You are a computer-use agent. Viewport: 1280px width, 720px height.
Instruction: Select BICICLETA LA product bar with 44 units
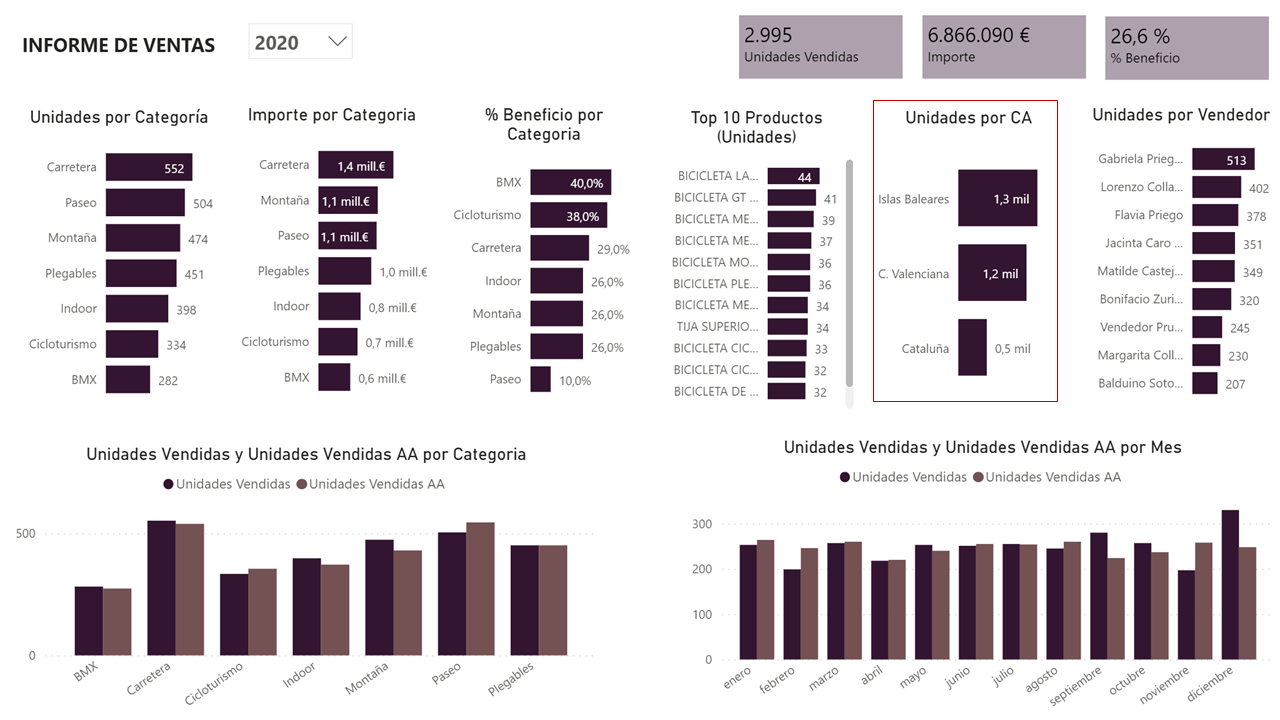796,176
